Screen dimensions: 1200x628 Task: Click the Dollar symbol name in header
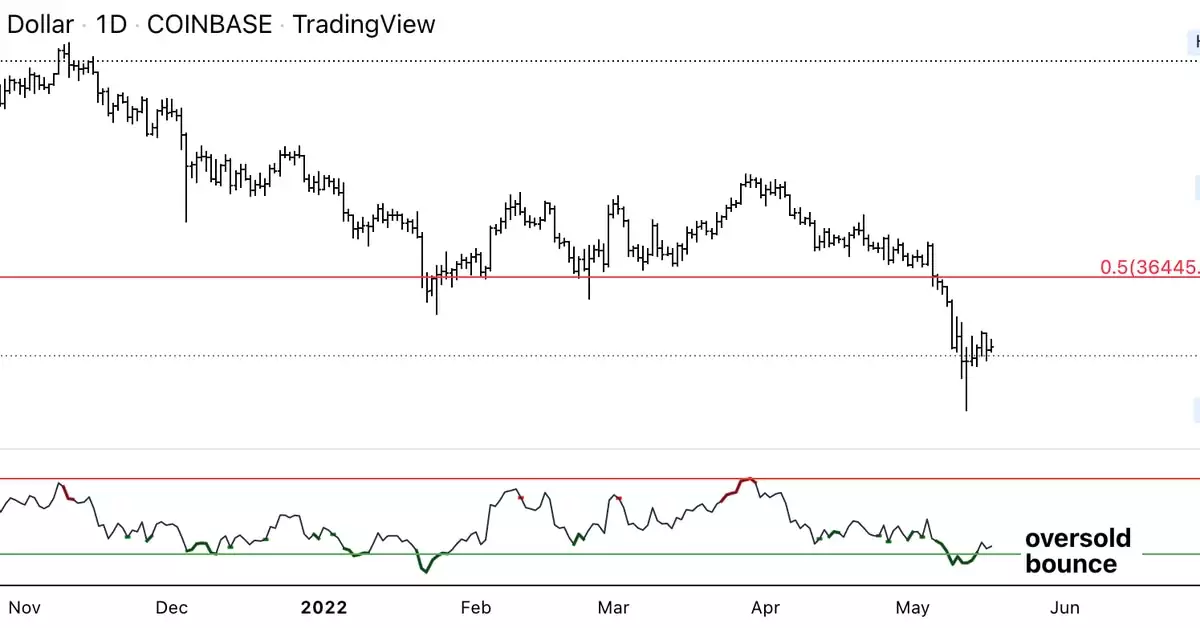[x=40, y=24]
